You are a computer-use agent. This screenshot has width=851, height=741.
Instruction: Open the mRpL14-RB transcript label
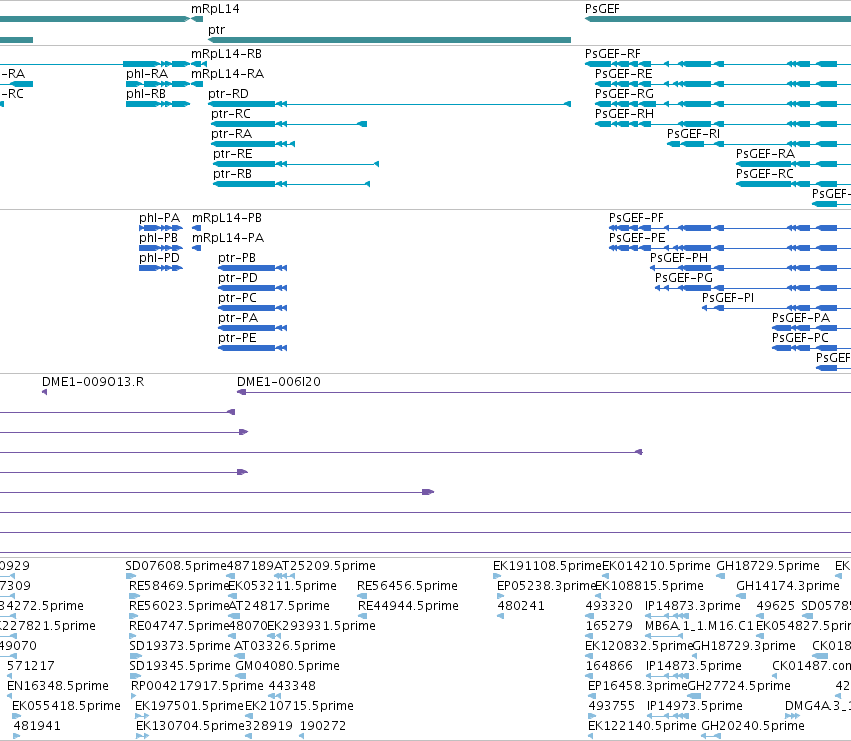226,54
